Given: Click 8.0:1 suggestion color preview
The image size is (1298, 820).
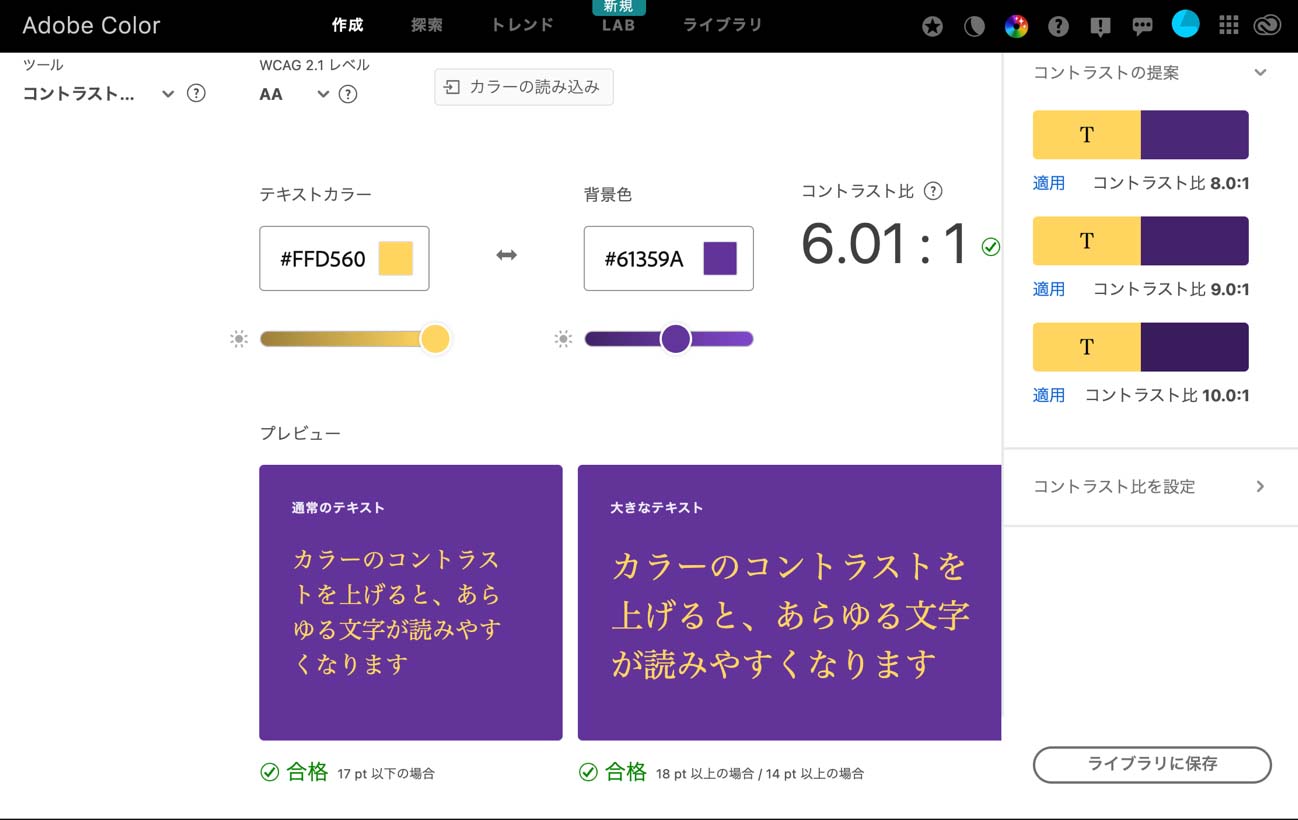Looking at the screenshot, I should coord(1141,135).
